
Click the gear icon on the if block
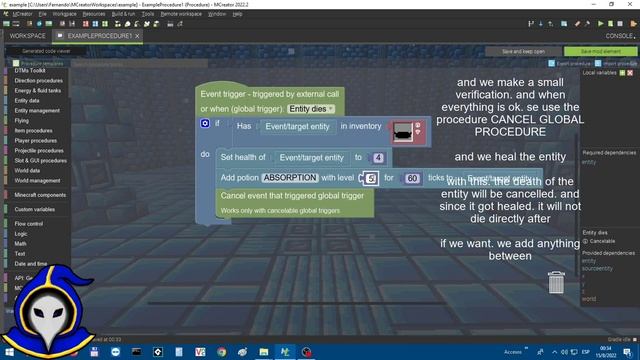[x=205, y=123]
